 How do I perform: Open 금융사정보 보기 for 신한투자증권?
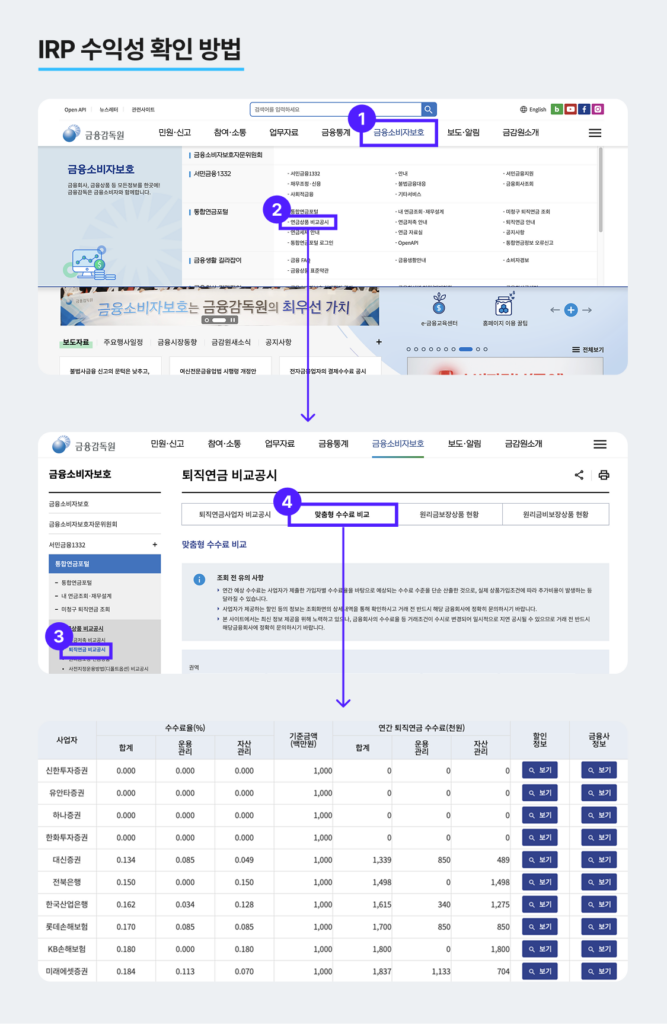[x=599, y=771]
